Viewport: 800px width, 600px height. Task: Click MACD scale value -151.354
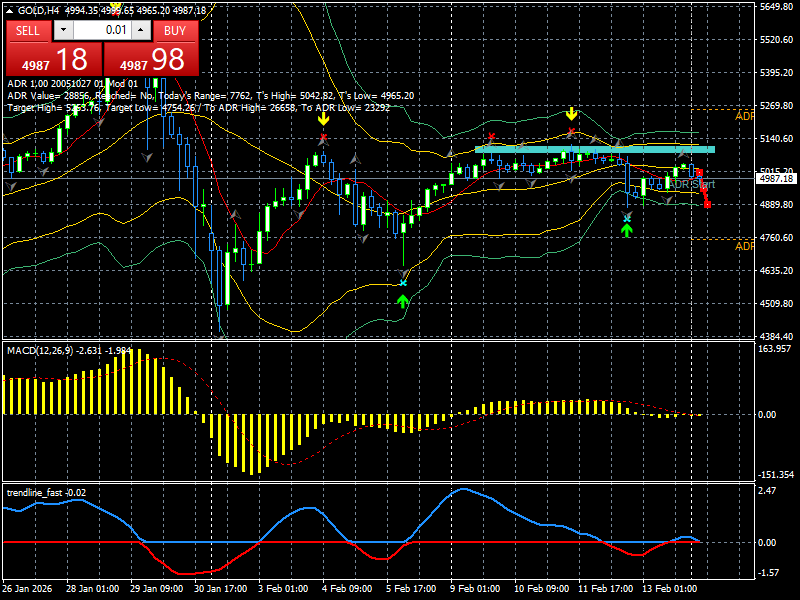coord(776,475)
